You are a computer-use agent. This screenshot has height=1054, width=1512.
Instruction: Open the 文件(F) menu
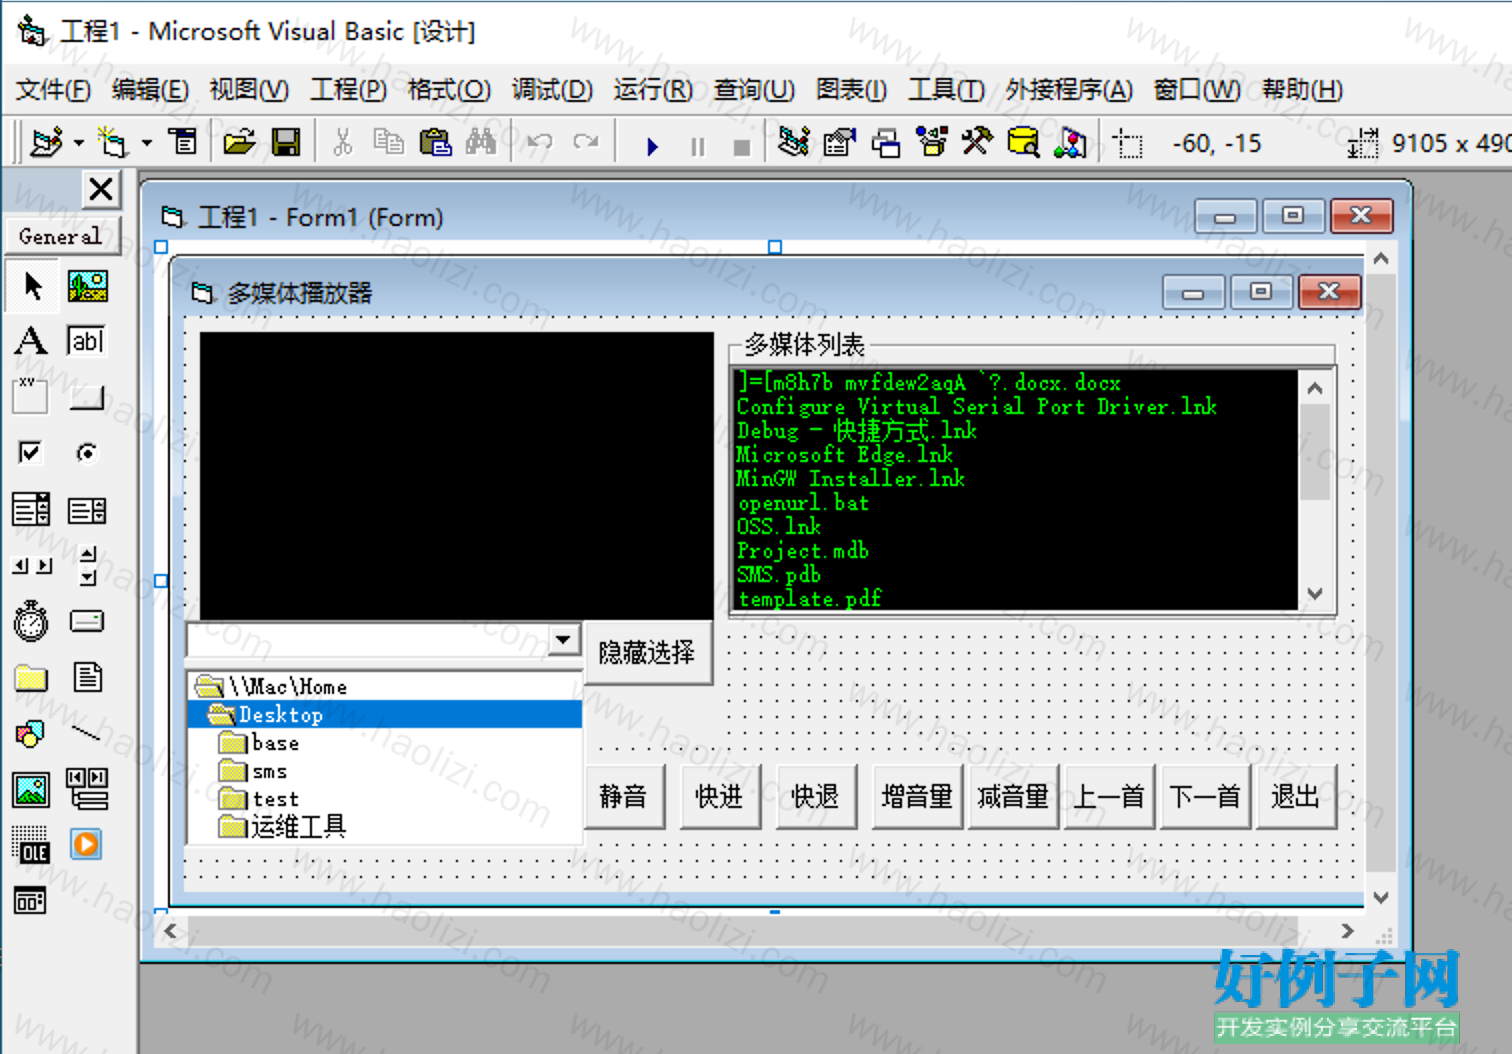click(52, 90)
